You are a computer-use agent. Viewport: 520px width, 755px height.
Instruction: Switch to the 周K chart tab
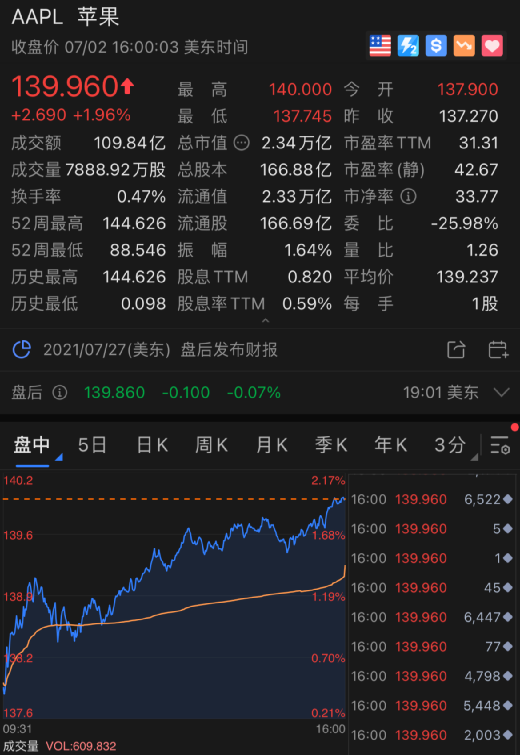212,444
